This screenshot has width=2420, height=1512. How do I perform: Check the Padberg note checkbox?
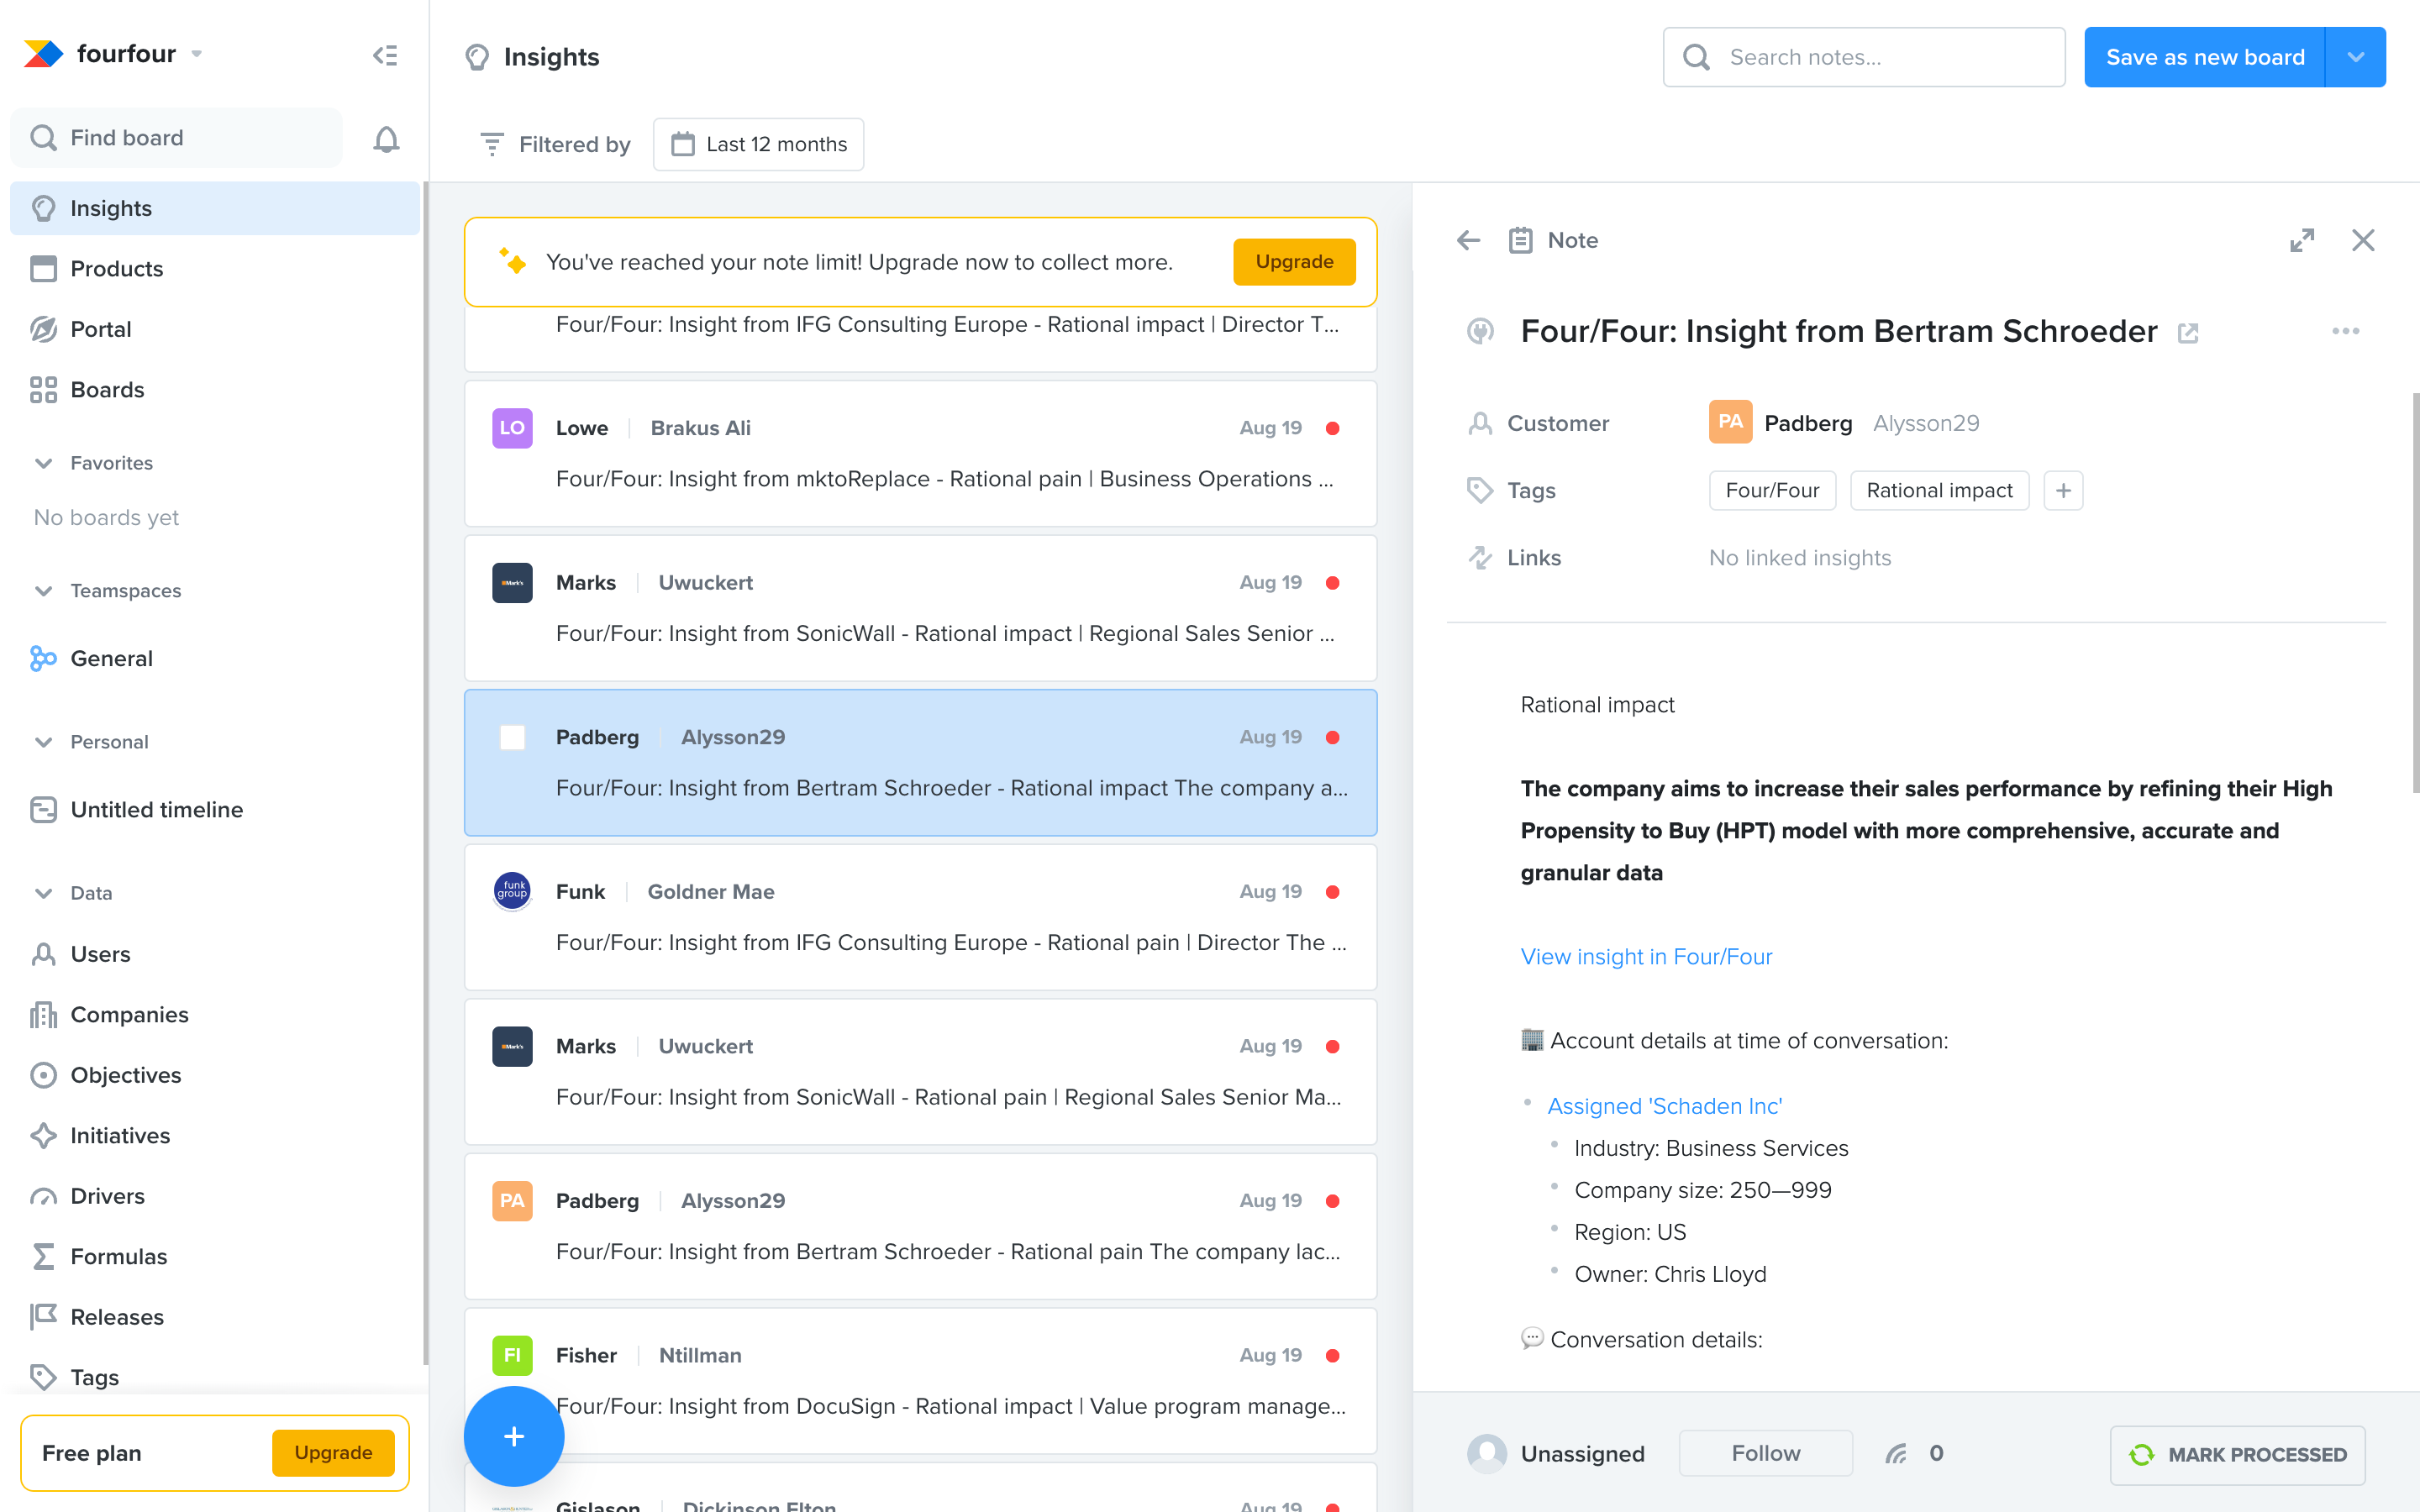click(x=512, y=737)
